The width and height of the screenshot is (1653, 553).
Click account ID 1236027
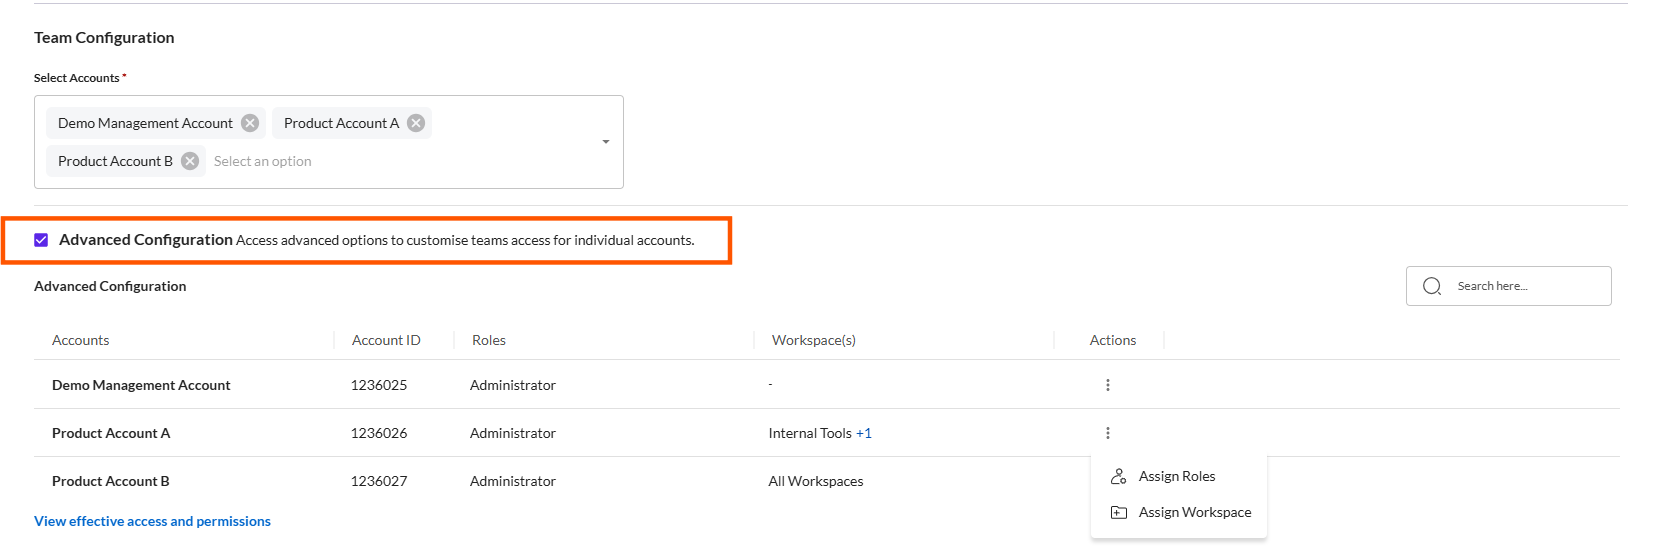[379, 481]
